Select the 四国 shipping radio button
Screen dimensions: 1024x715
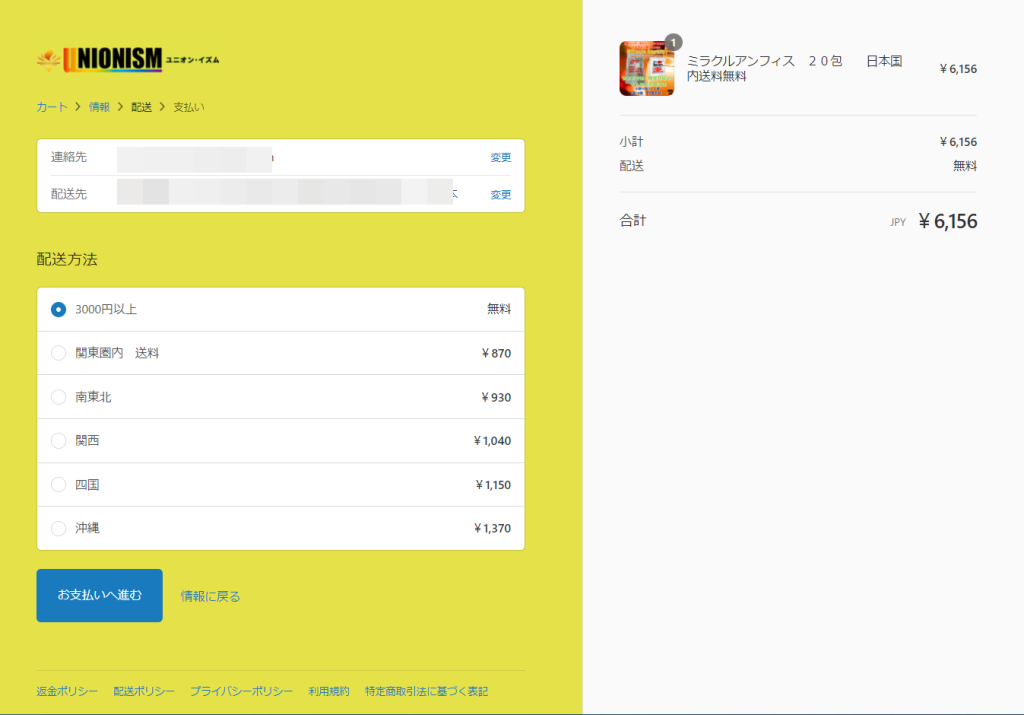tap(59, 485)
